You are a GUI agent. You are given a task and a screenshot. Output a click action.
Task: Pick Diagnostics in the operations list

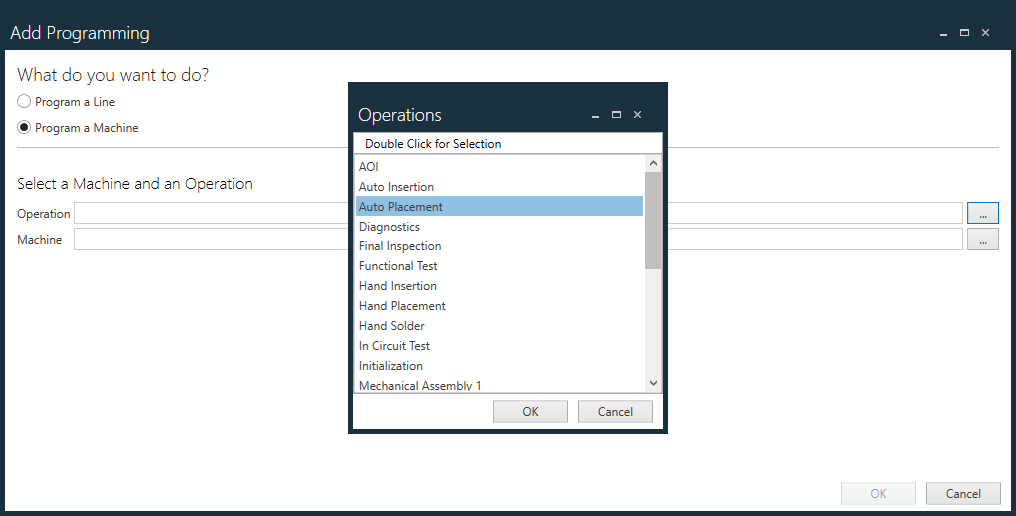click(x=389, y=227)
